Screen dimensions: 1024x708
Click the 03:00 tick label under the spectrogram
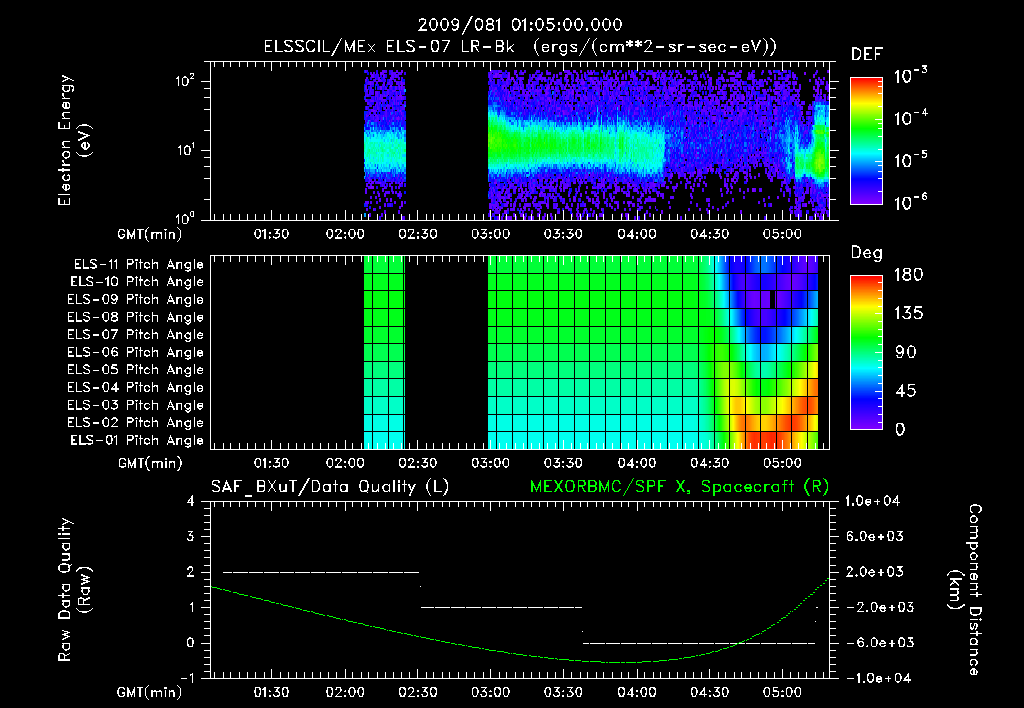[x=490, y=234]
